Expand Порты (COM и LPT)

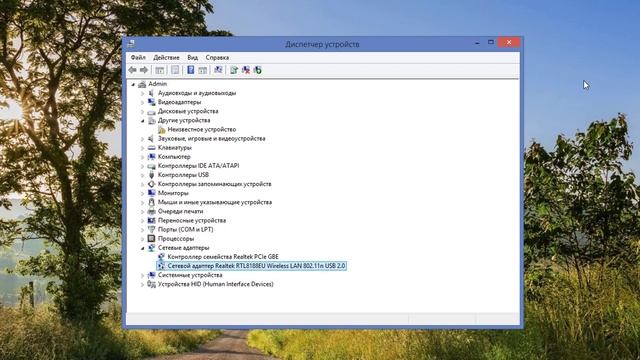(x=142, y=230)
